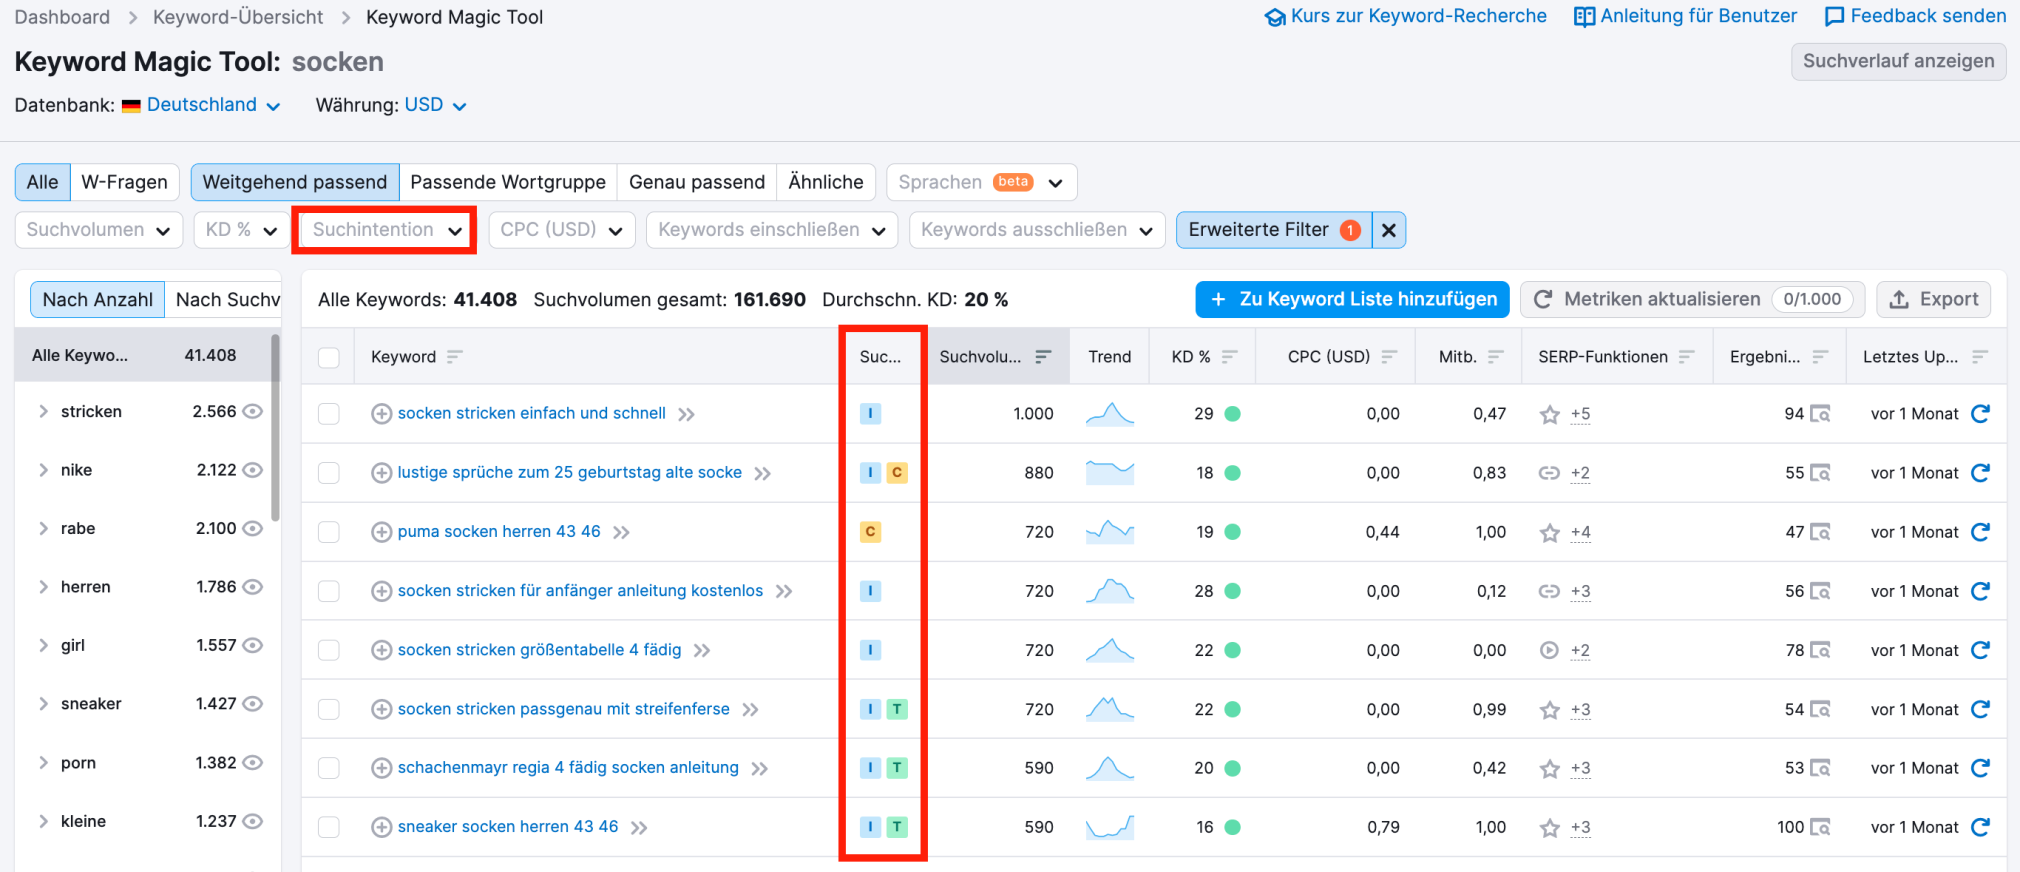Open Feedback senden link

click(x=1915, y=16)
